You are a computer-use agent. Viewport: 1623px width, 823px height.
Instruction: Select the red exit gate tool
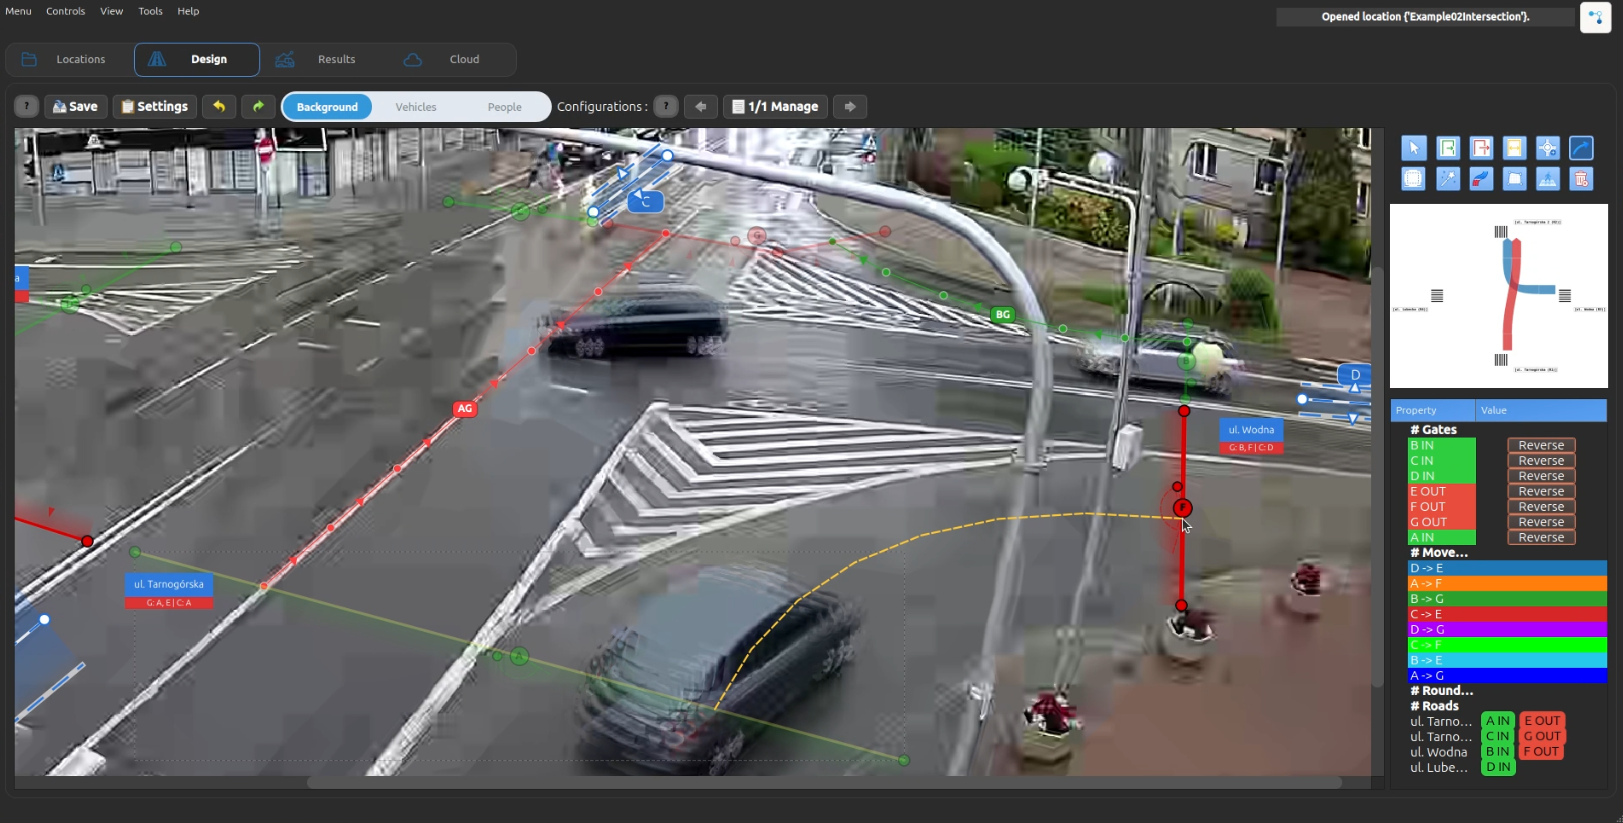[1481, 148]
